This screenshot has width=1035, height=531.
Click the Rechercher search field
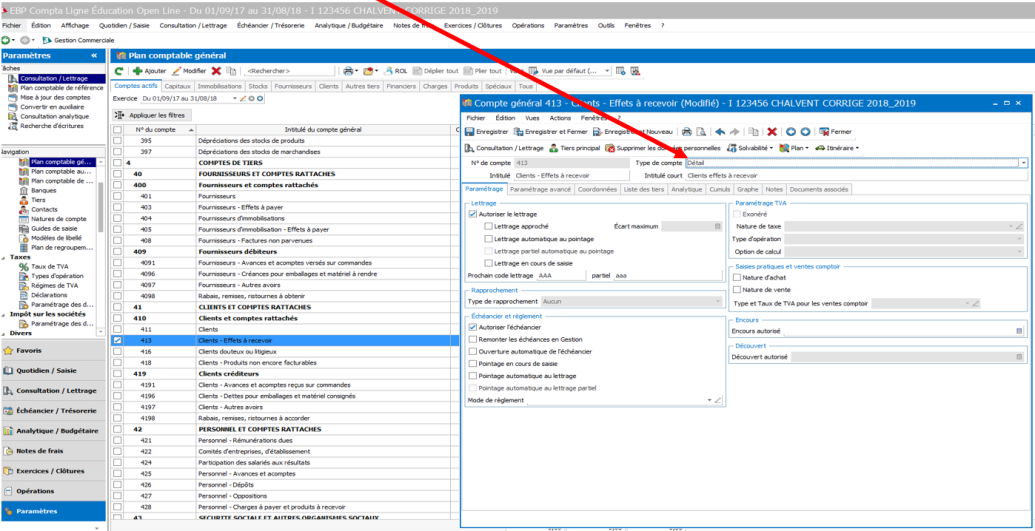coord(288,71)
